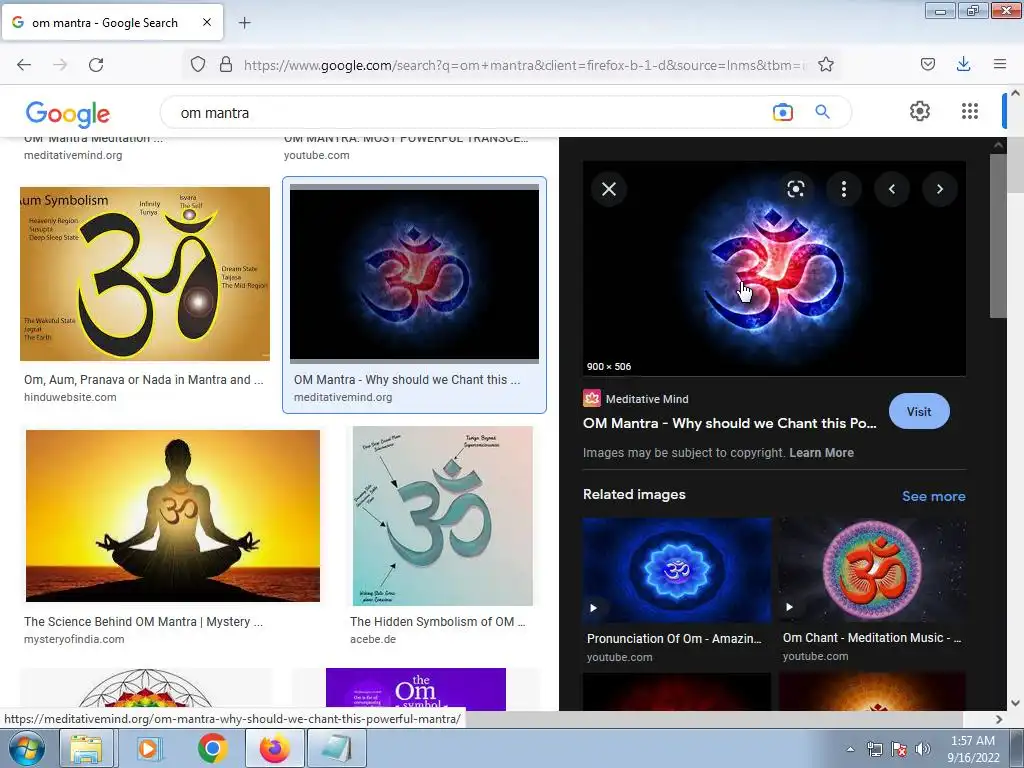Image resolution: width=1024 pixels, height=768 pixels.
Task: Search inside image with Lens icon
Action: pos(795,189)
